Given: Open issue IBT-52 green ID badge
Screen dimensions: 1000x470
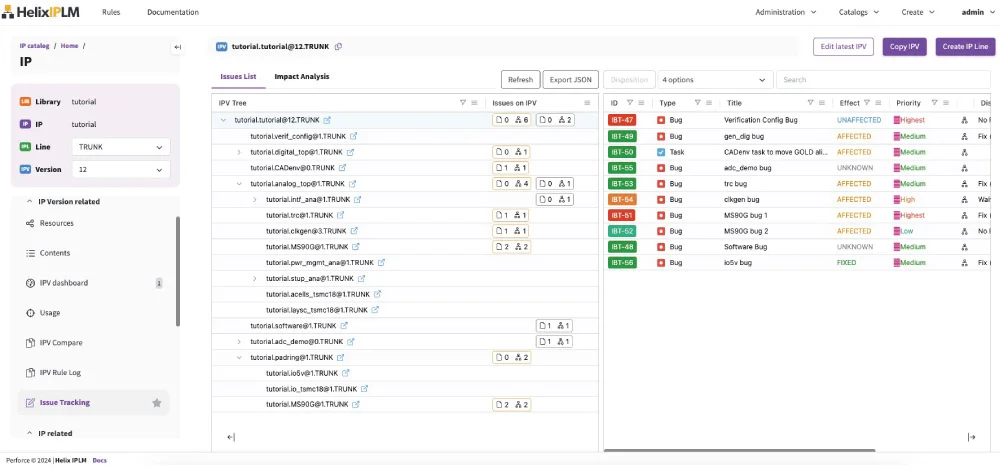Looking at the screenshot, I should click(x=622, y=231).
